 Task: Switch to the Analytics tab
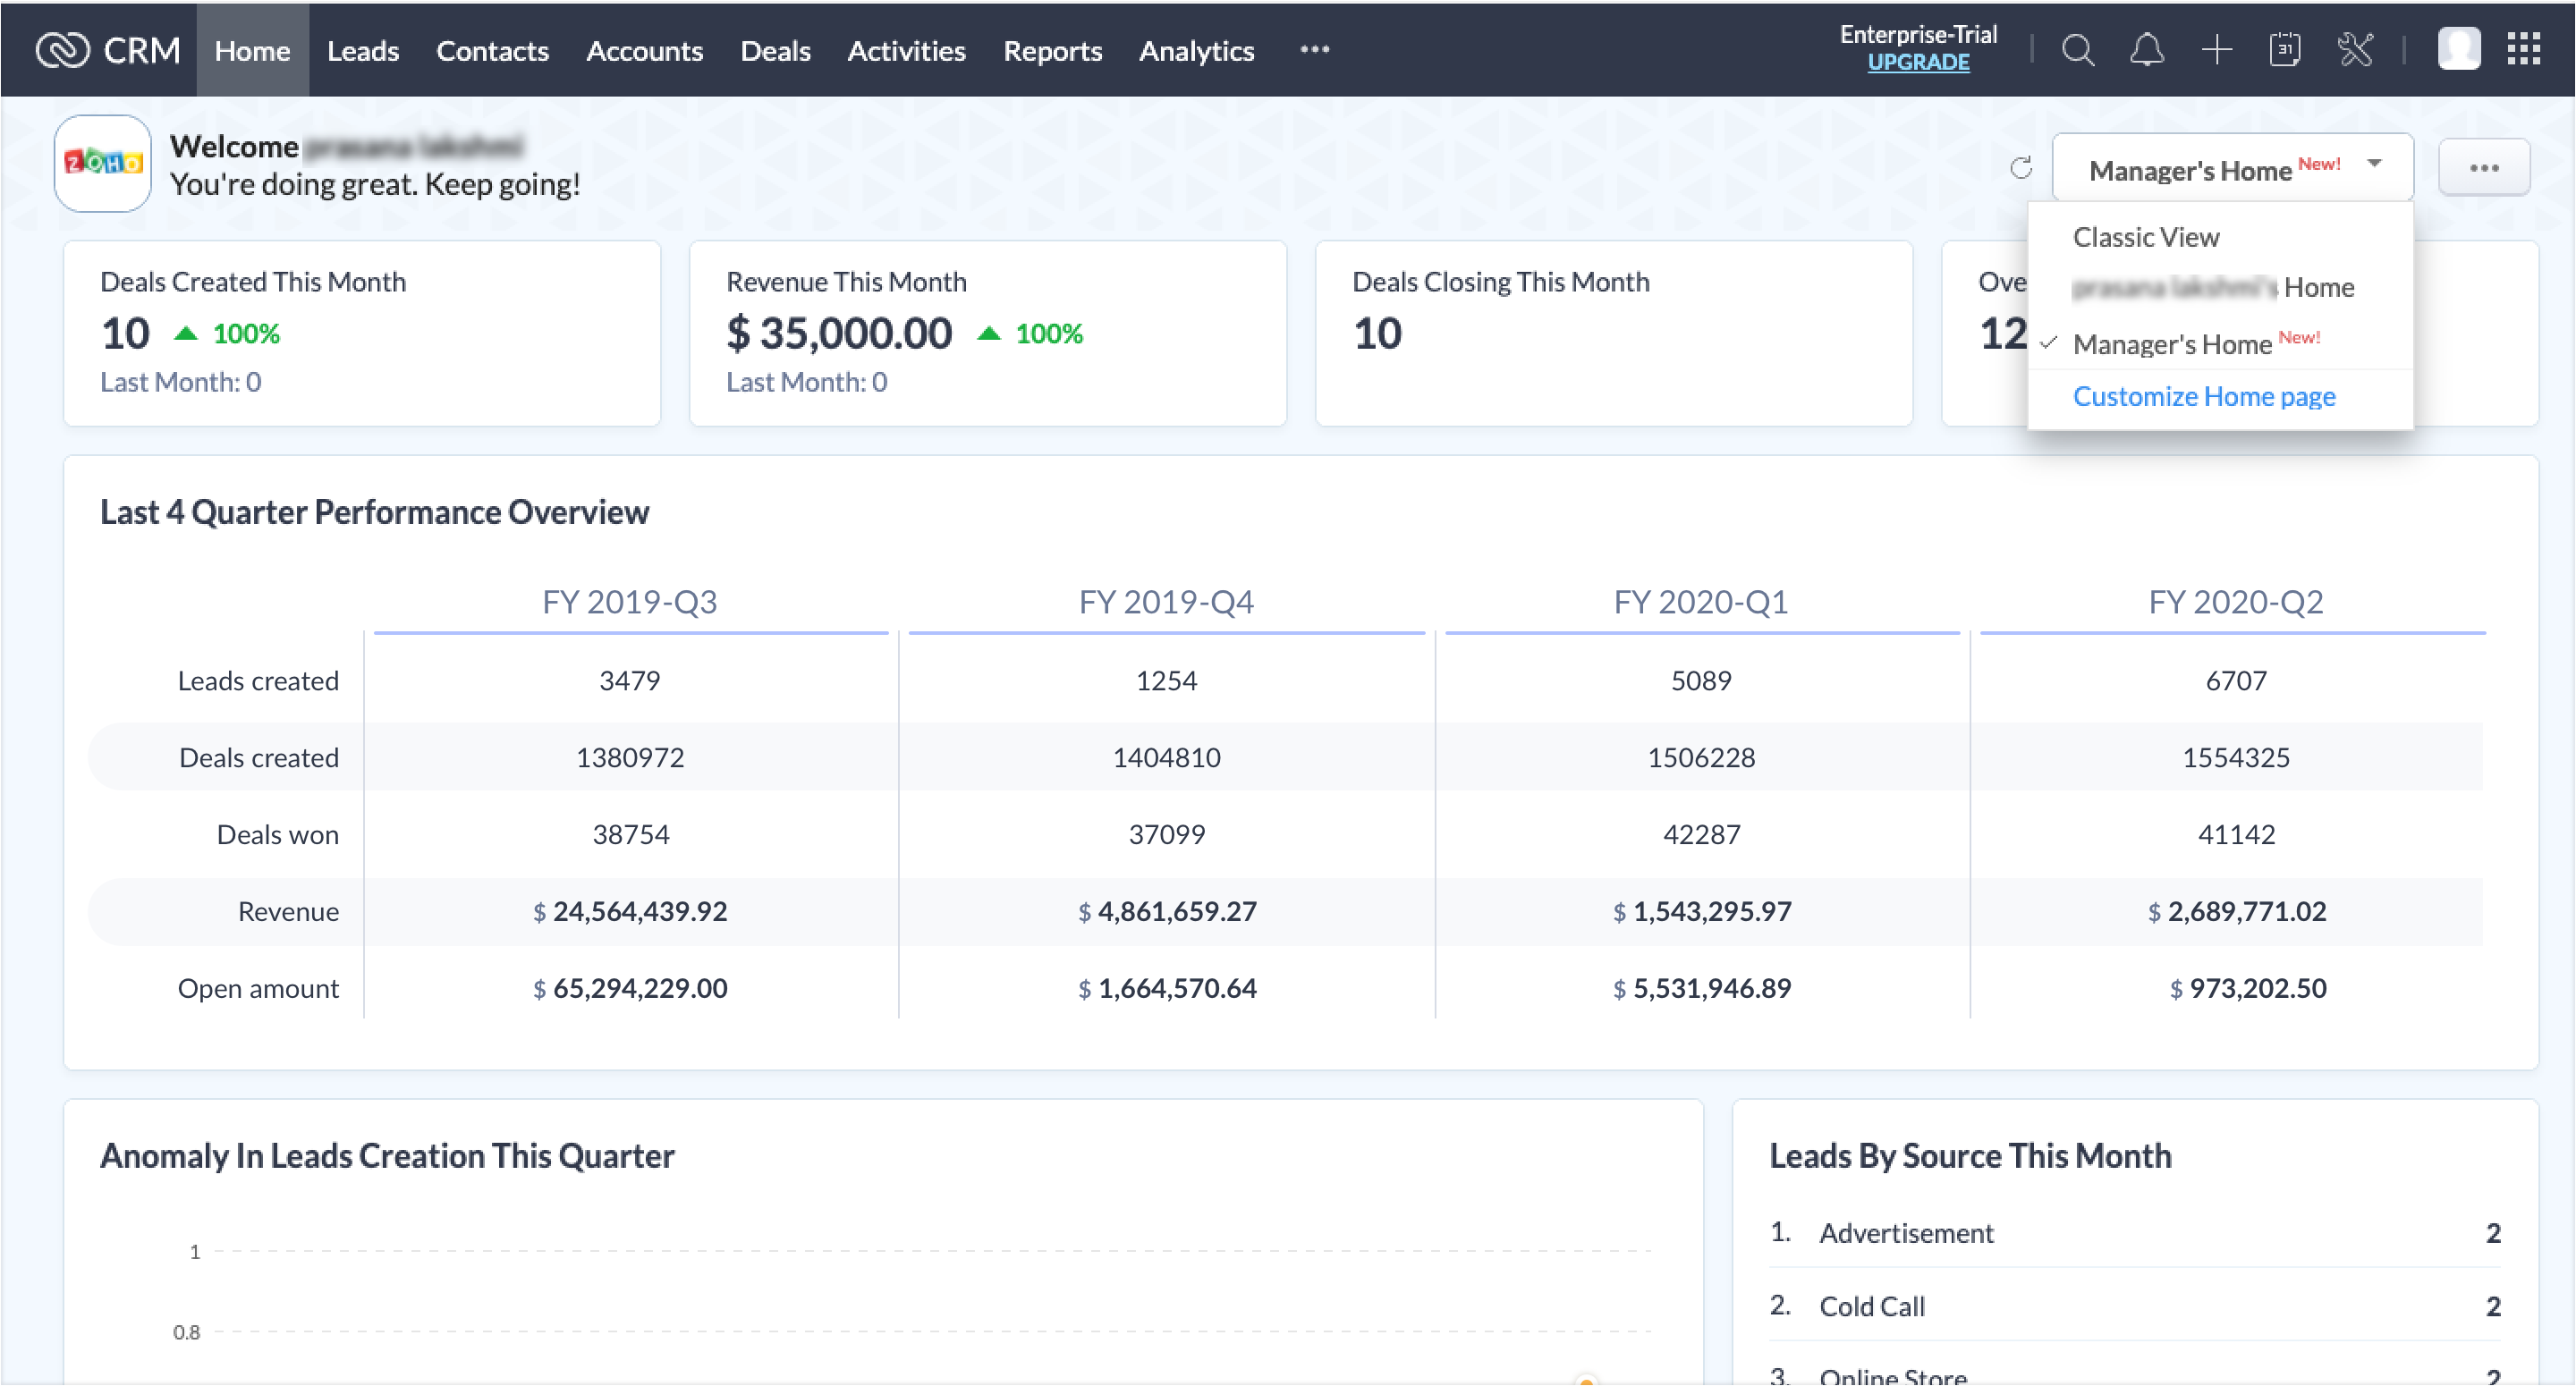[x=1196, y=50]
